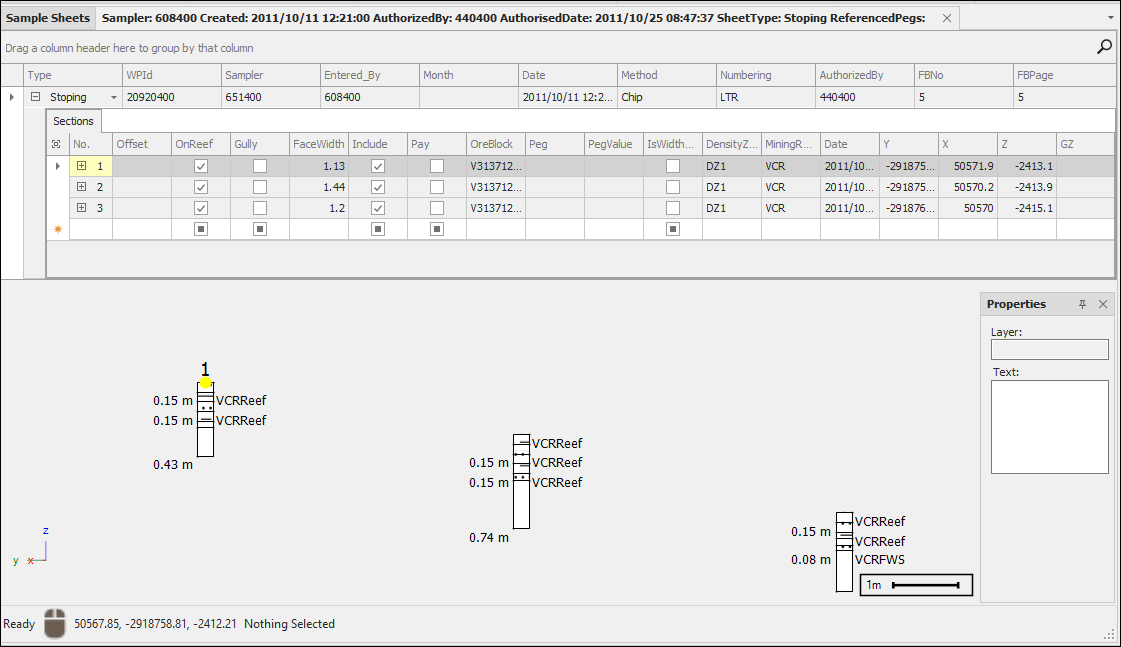Click the 1m scale bar
Image resolution: width=1121 pixels, height=647 pixels.
pyautogui.click(x=916, y=584)
